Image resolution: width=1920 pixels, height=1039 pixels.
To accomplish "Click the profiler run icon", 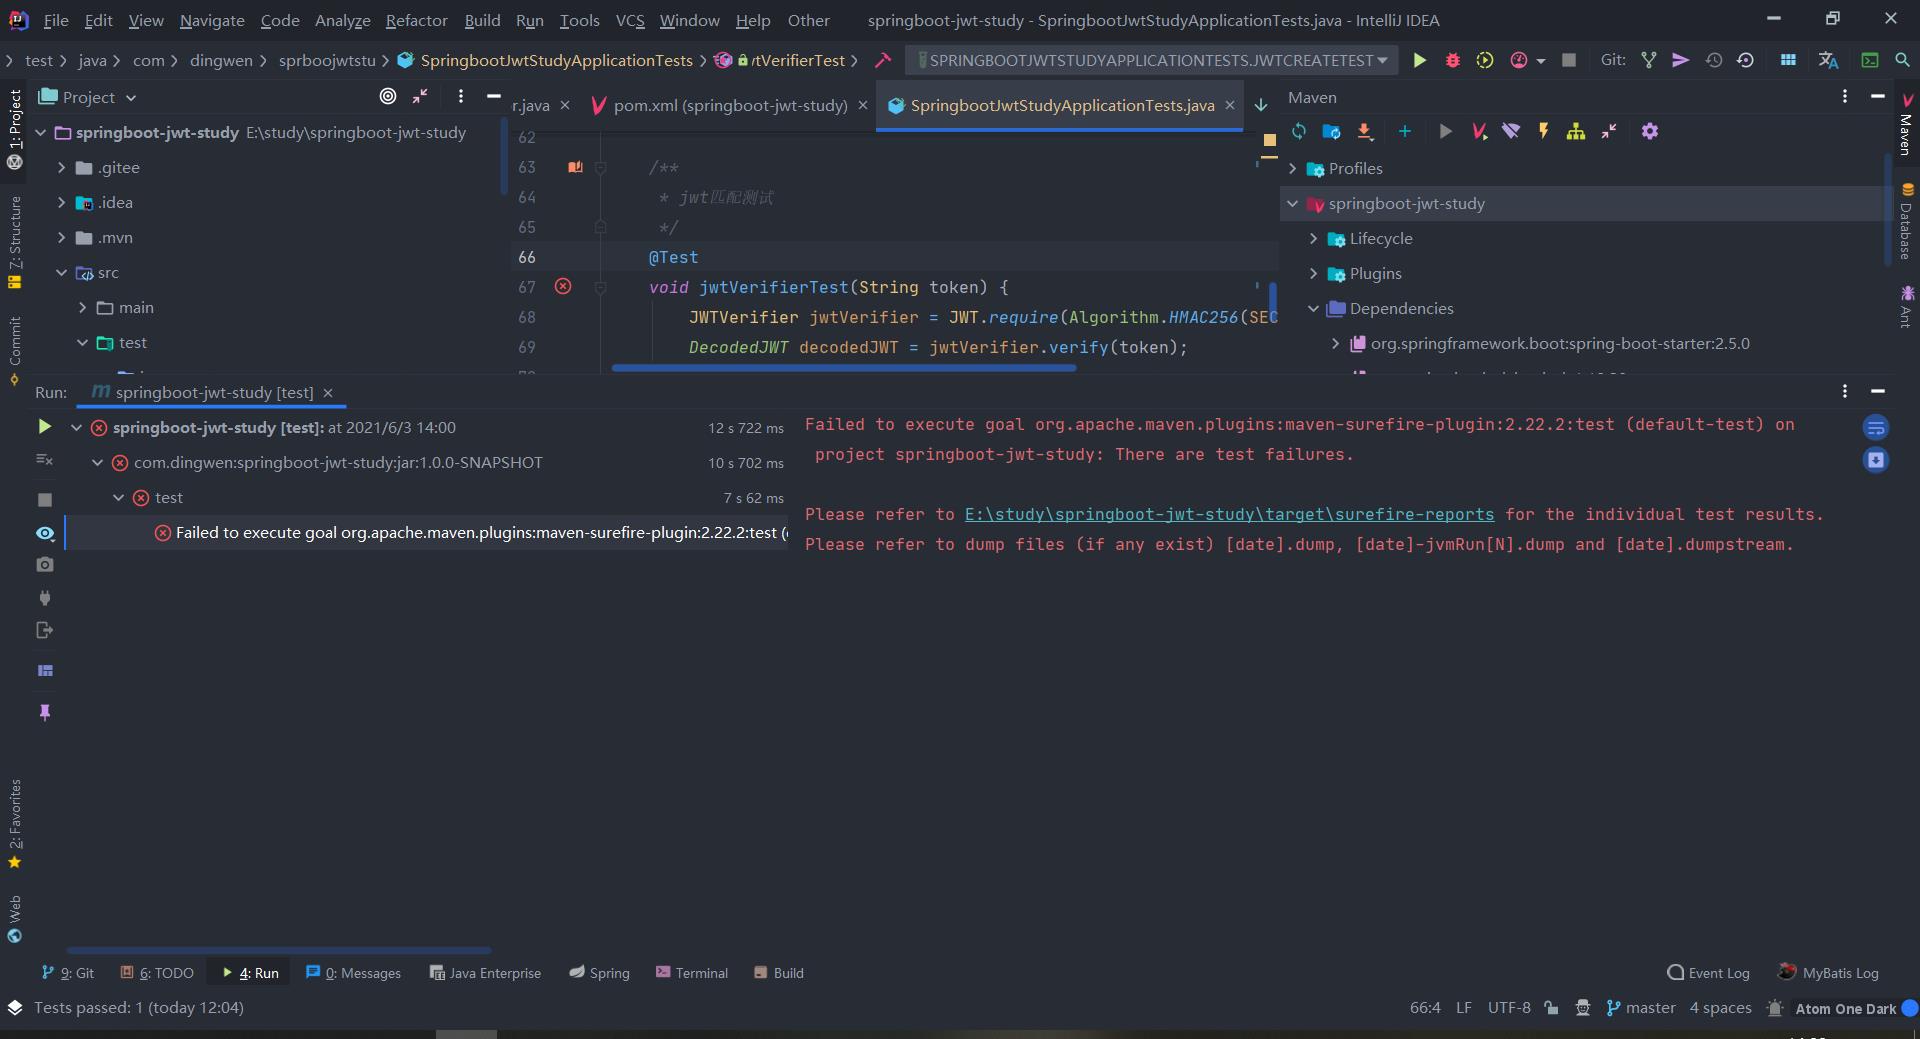I will [x=1519, y=60].
